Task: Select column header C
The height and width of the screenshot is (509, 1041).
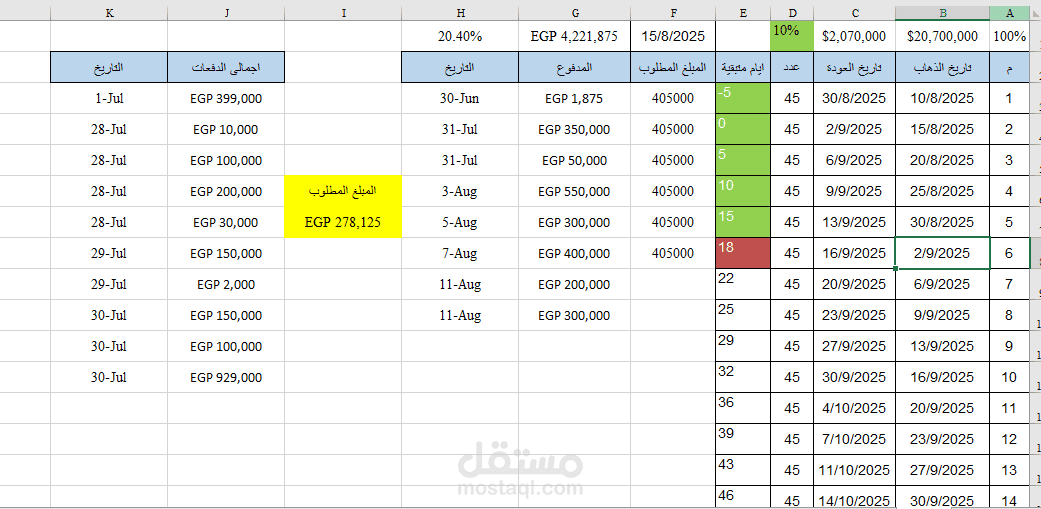Action: (854, 13)
